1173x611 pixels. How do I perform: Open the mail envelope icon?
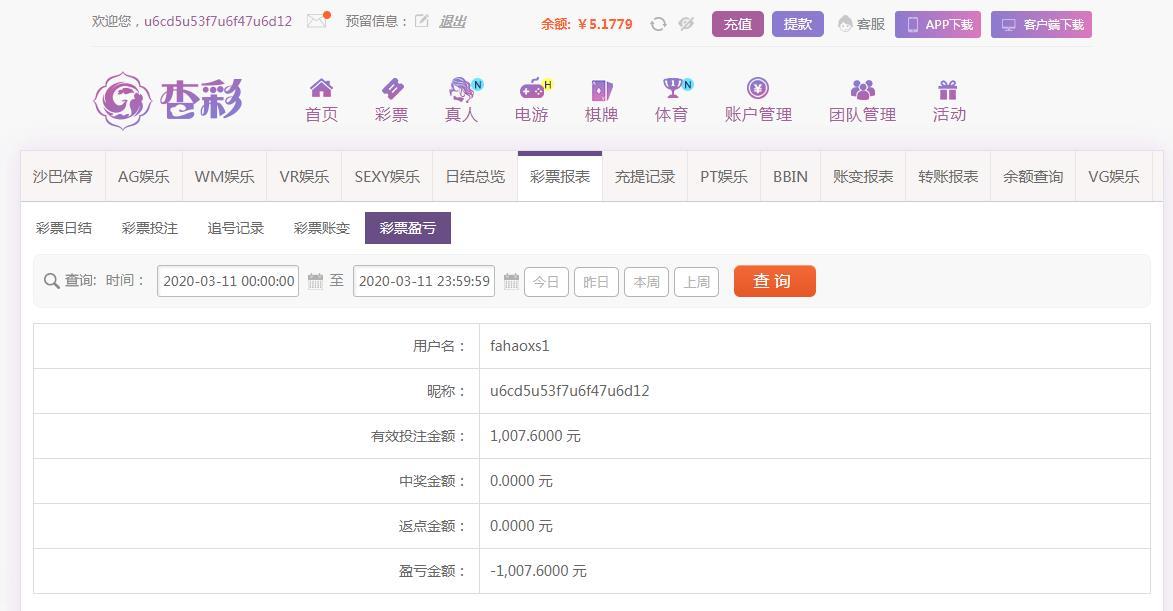tap(317, 21)
